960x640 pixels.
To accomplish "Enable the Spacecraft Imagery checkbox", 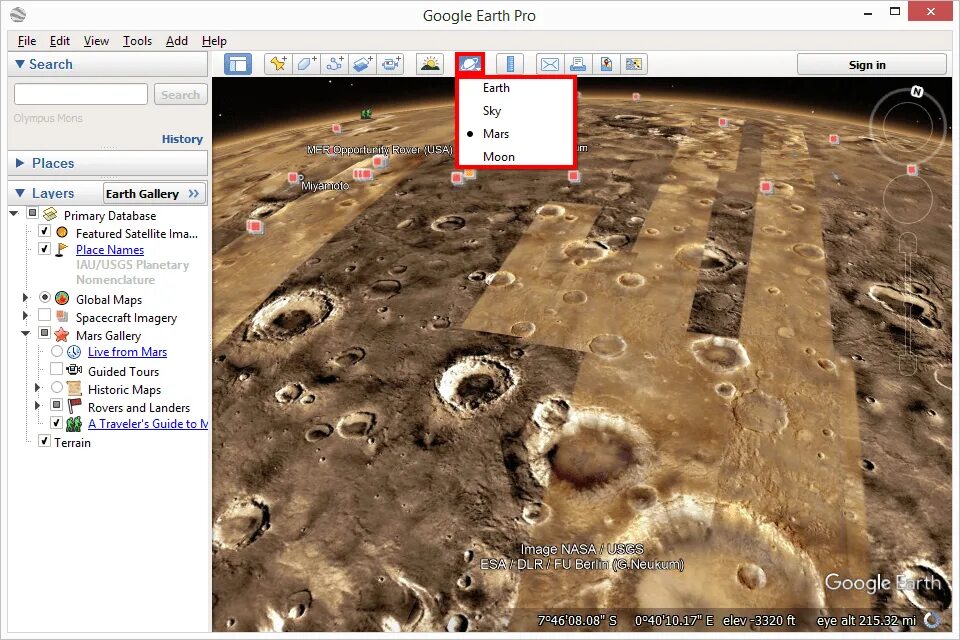I will click(x=44, y=315).
